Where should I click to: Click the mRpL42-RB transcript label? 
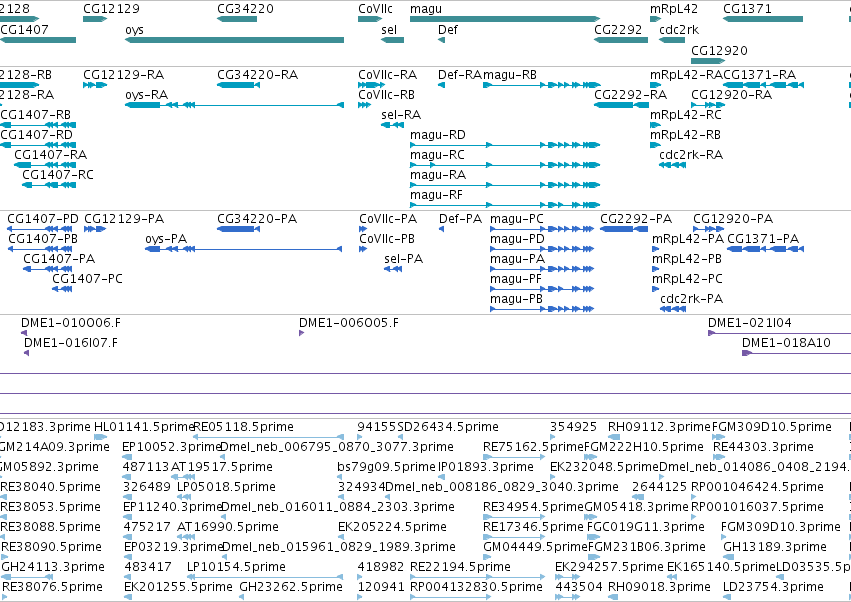click(x=685, y=135)
